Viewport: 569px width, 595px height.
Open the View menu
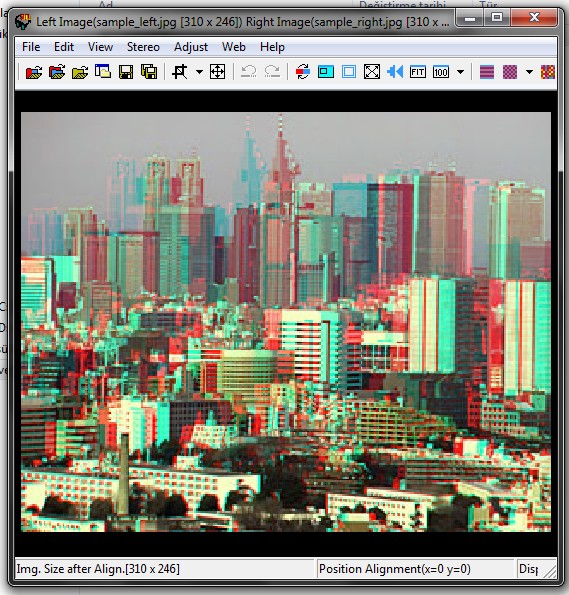100,47
